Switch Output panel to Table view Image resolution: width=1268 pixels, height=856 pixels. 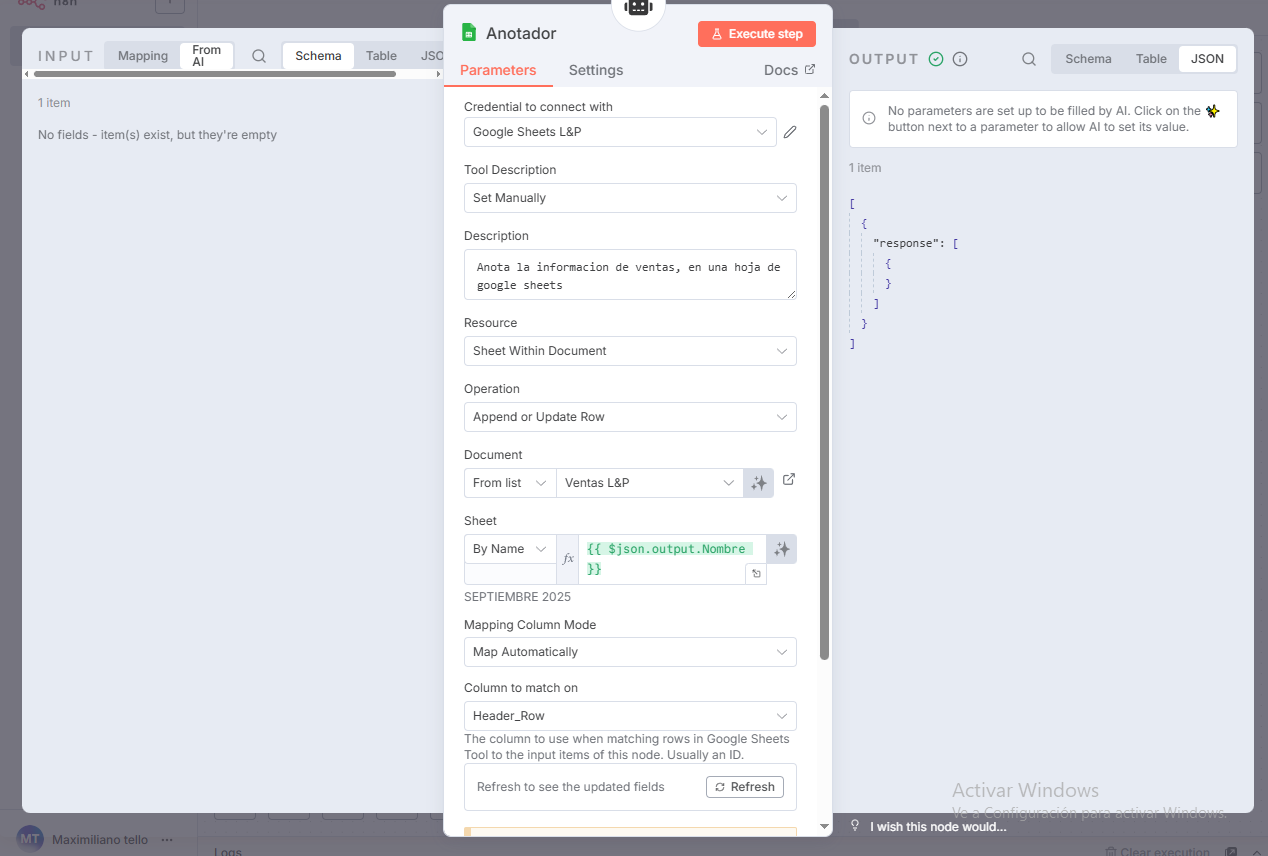coord(1151,59)
